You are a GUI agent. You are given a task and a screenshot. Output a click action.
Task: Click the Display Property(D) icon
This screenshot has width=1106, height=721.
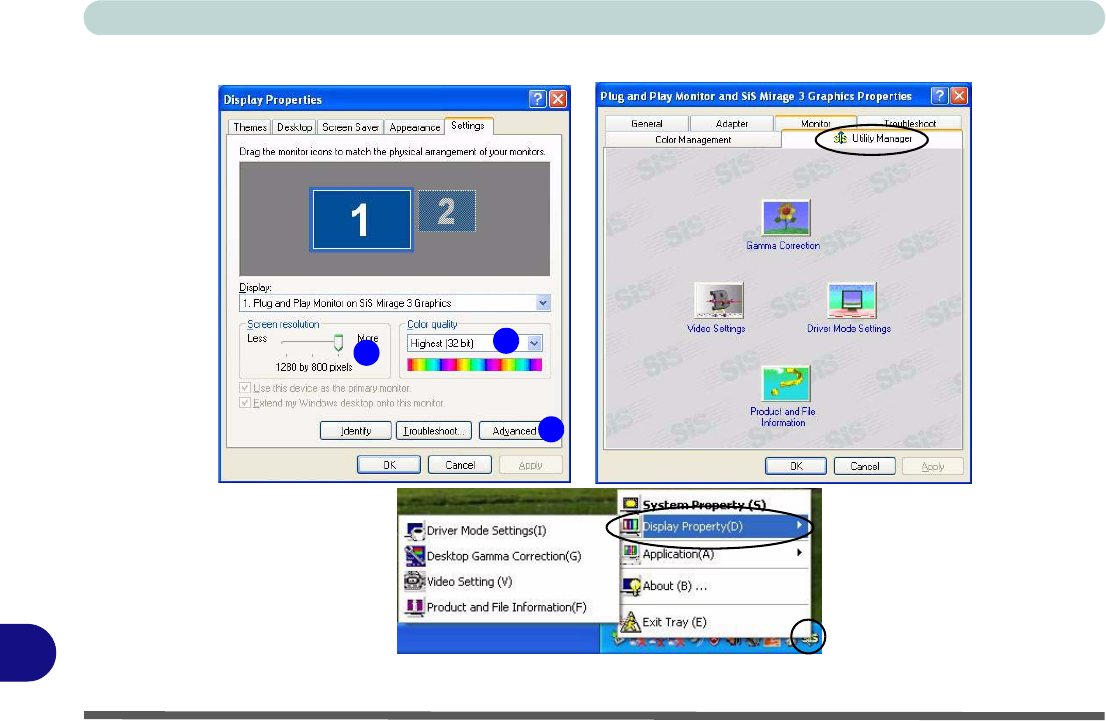tap(631, 526)
